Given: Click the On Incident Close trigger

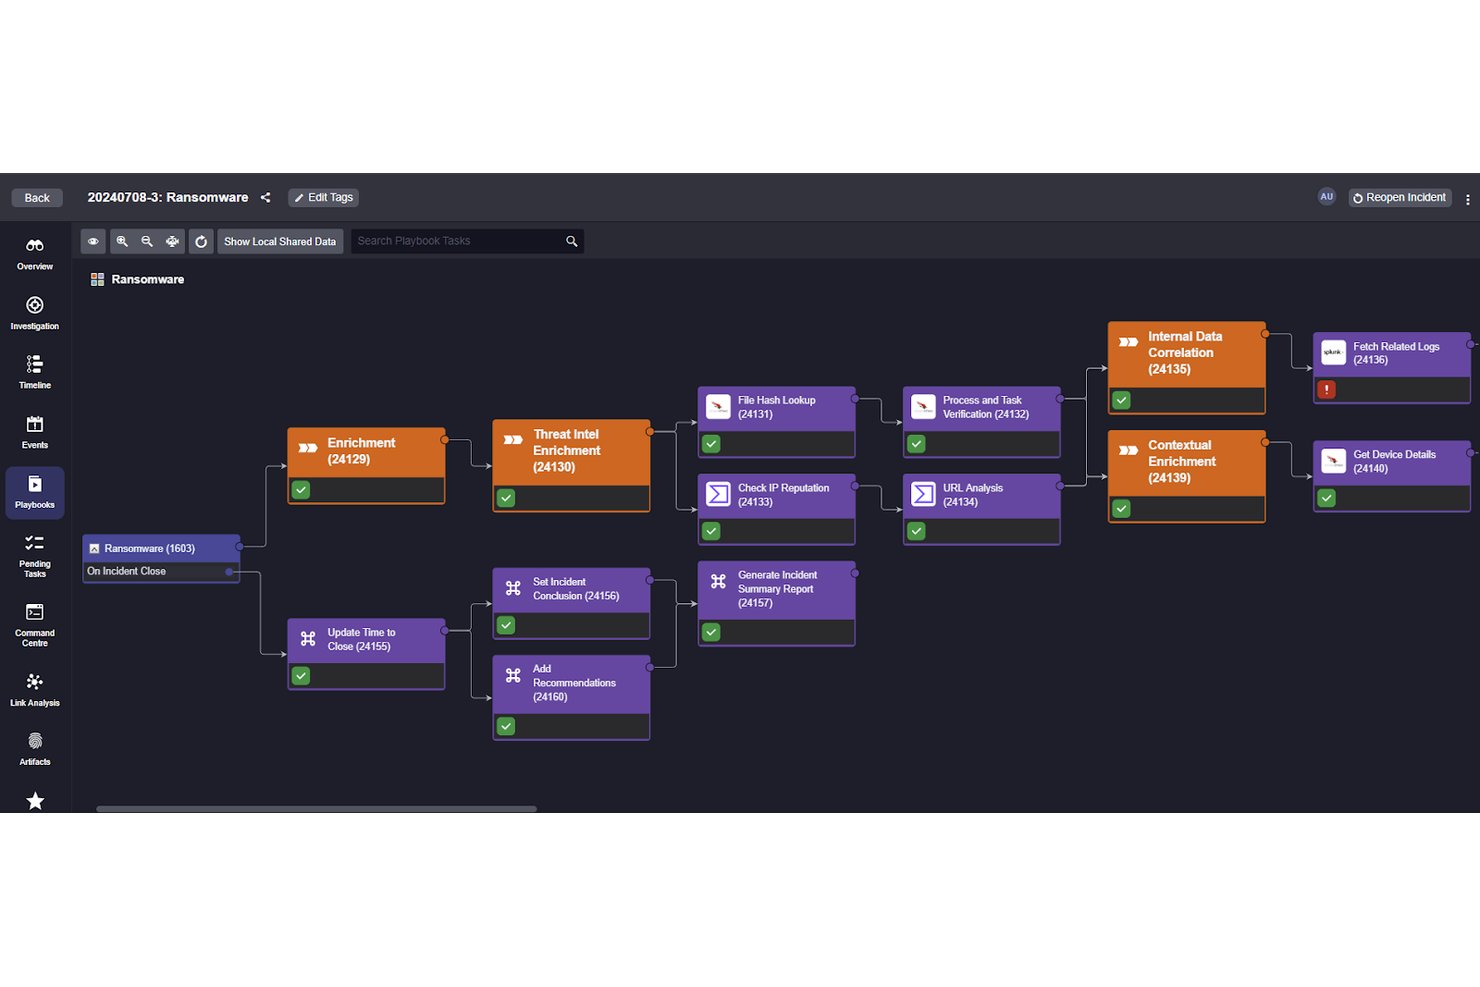Looking at the screenshot, I should click(x=160, y=572).
